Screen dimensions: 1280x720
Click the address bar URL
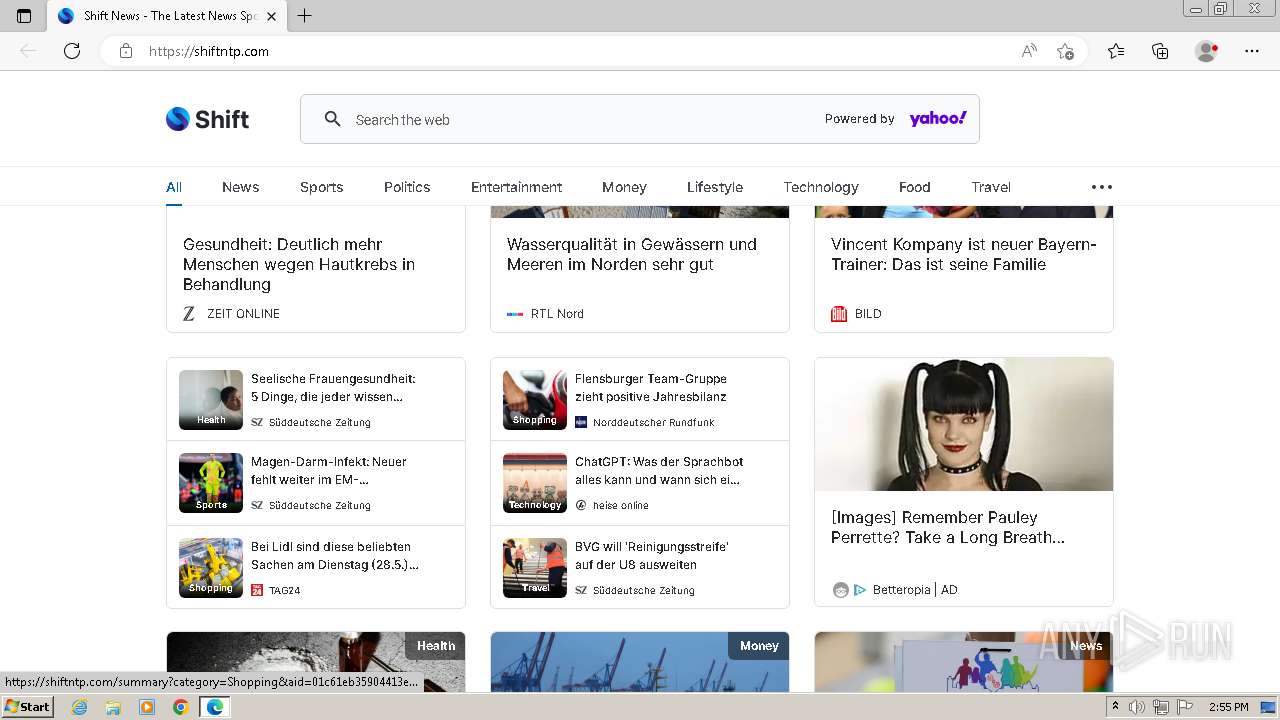coord(209,51)
